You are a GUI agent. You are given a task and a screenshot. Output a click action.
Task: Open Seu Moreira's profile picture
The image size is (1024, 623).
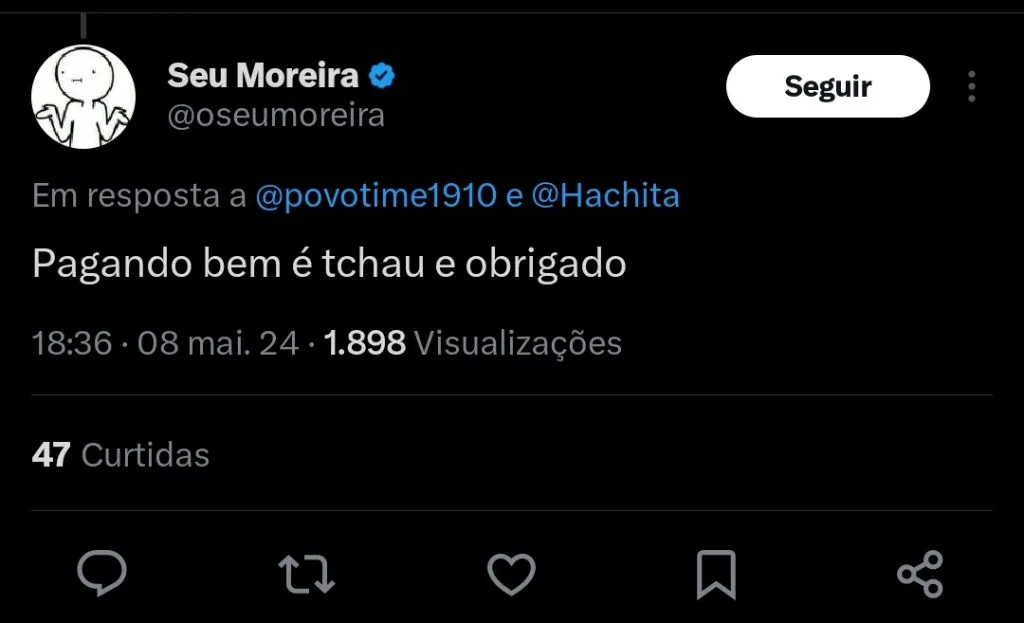84,97
